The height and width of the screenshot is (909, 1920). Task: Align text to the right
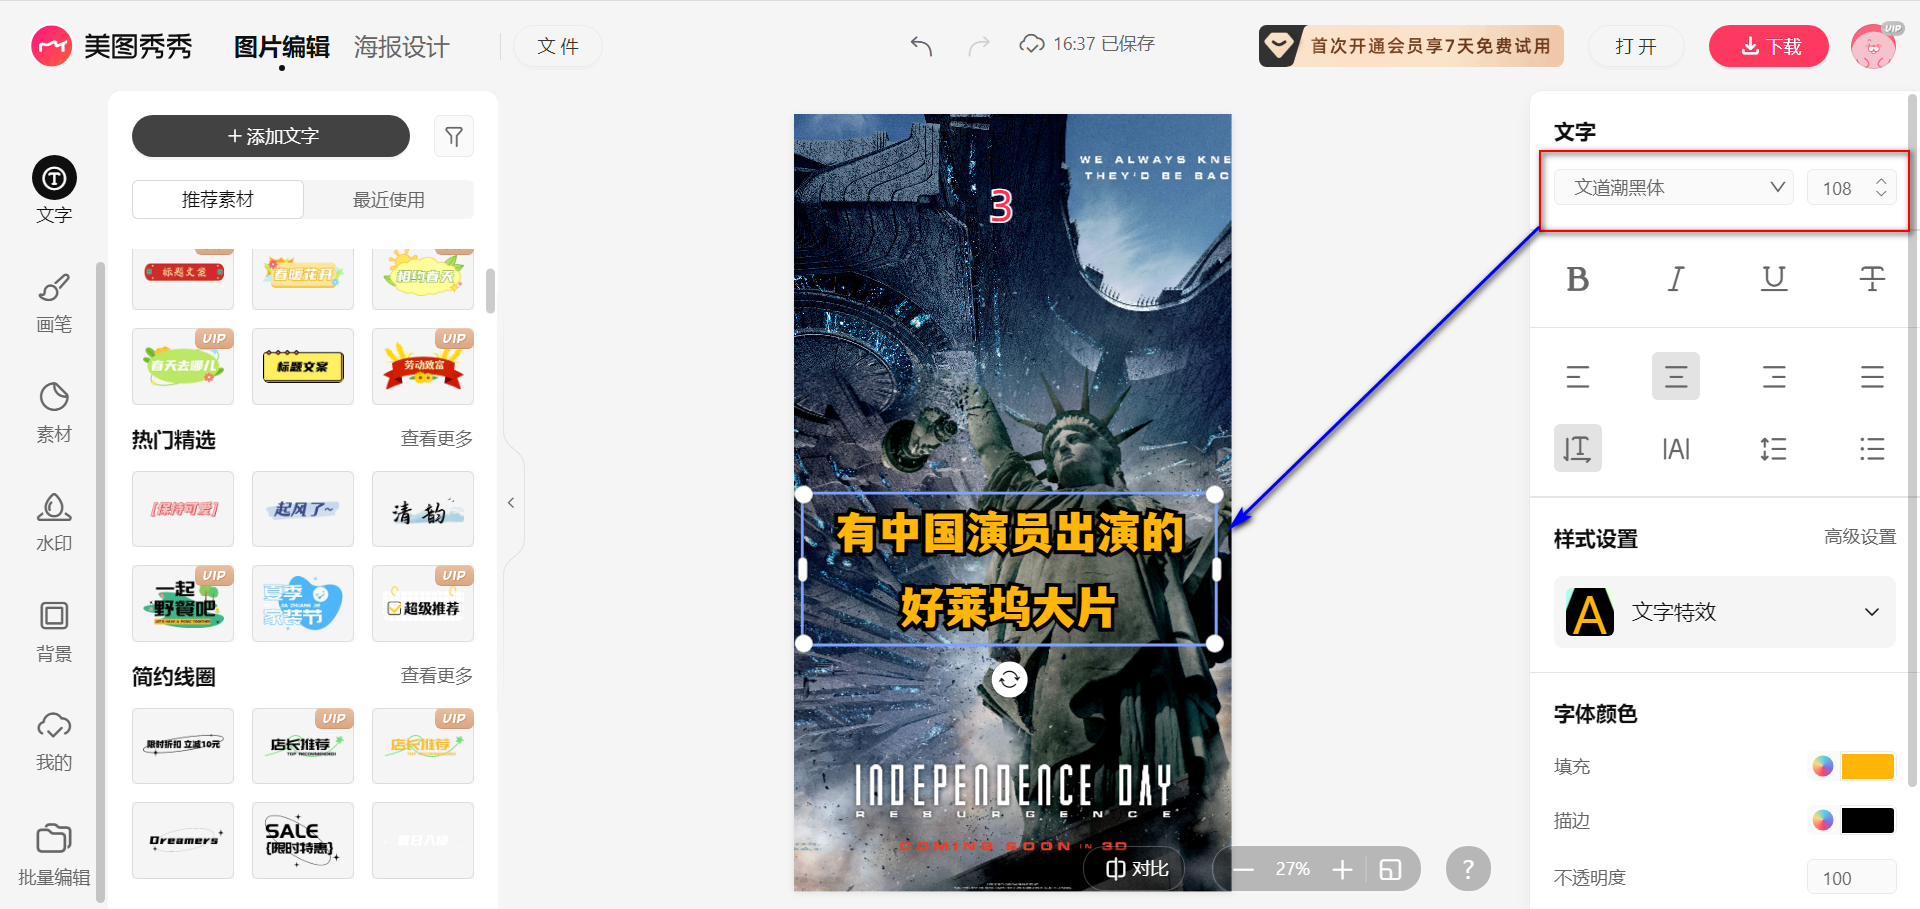[1774, 376]
